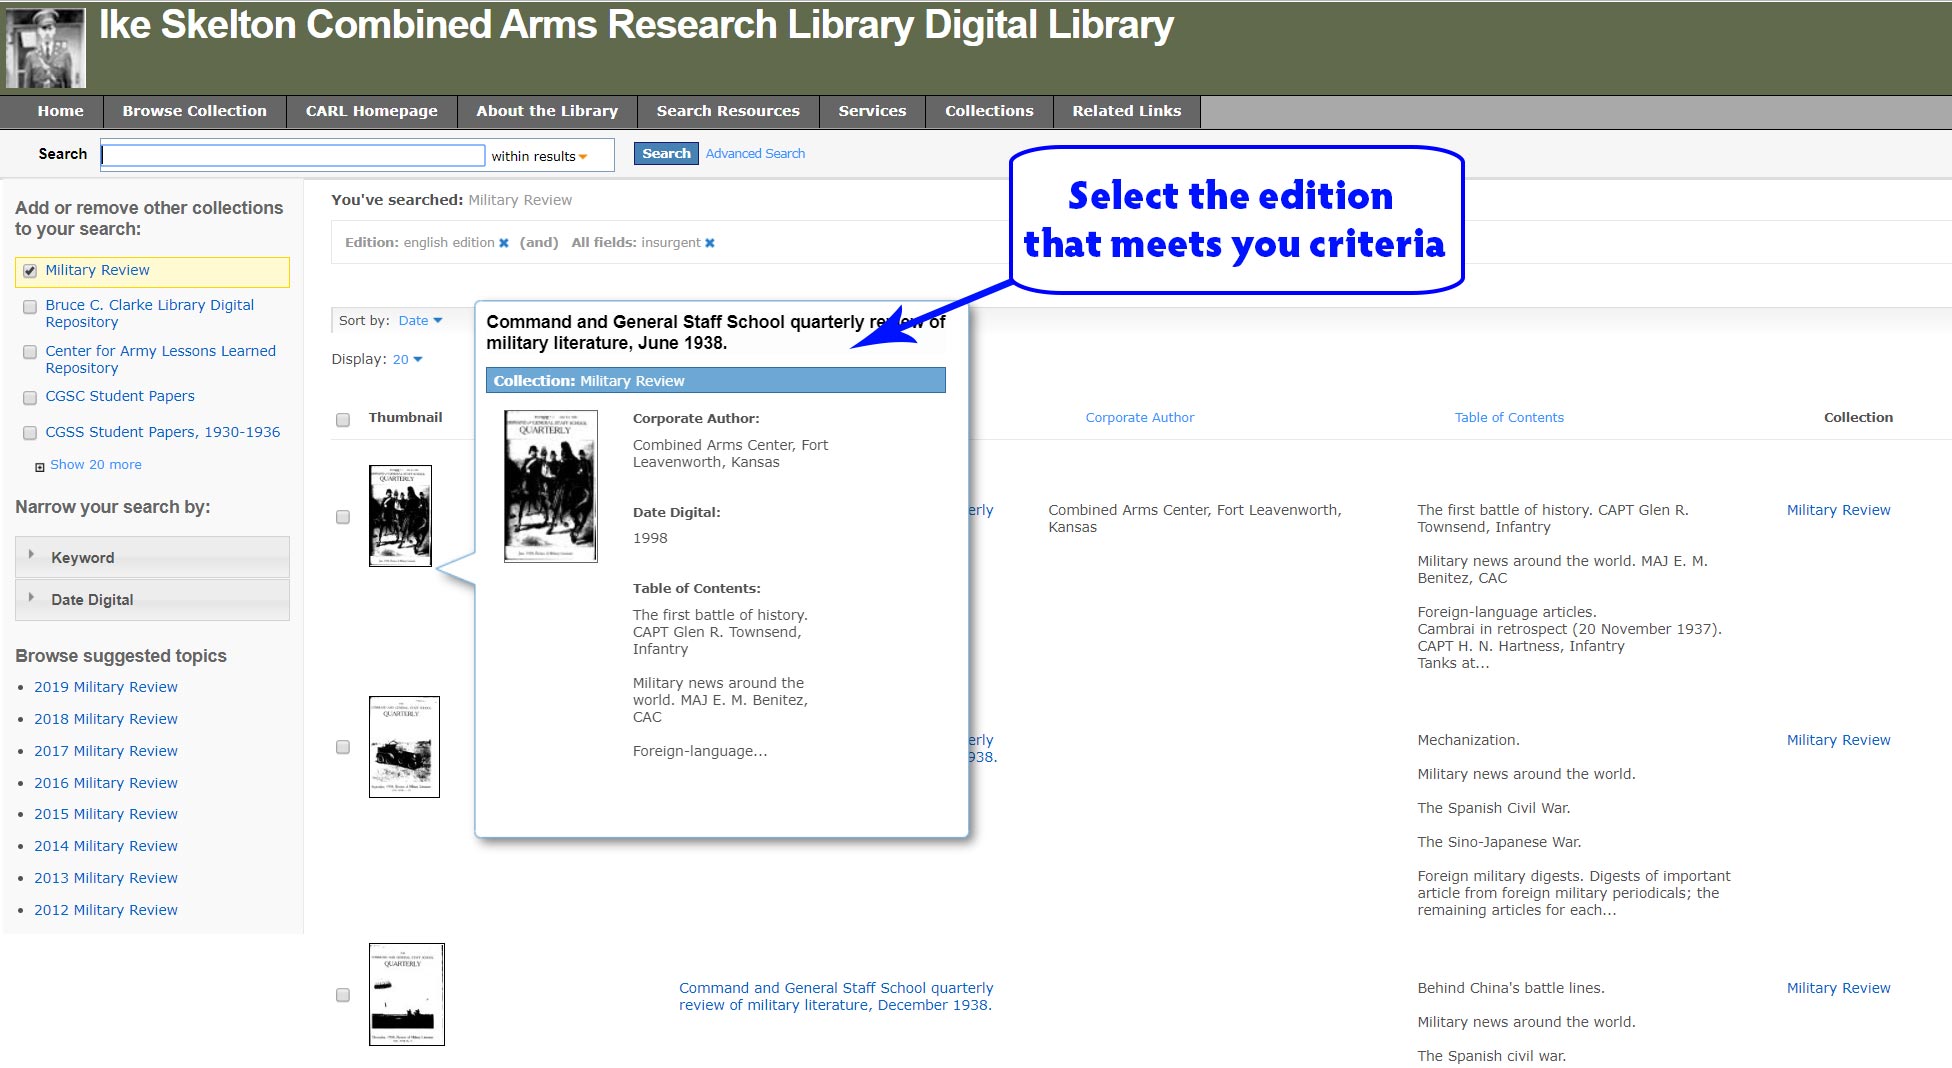The image size is (1952, 1068).
Task: Click the cover image inside the popup
Action: (551, 486)
